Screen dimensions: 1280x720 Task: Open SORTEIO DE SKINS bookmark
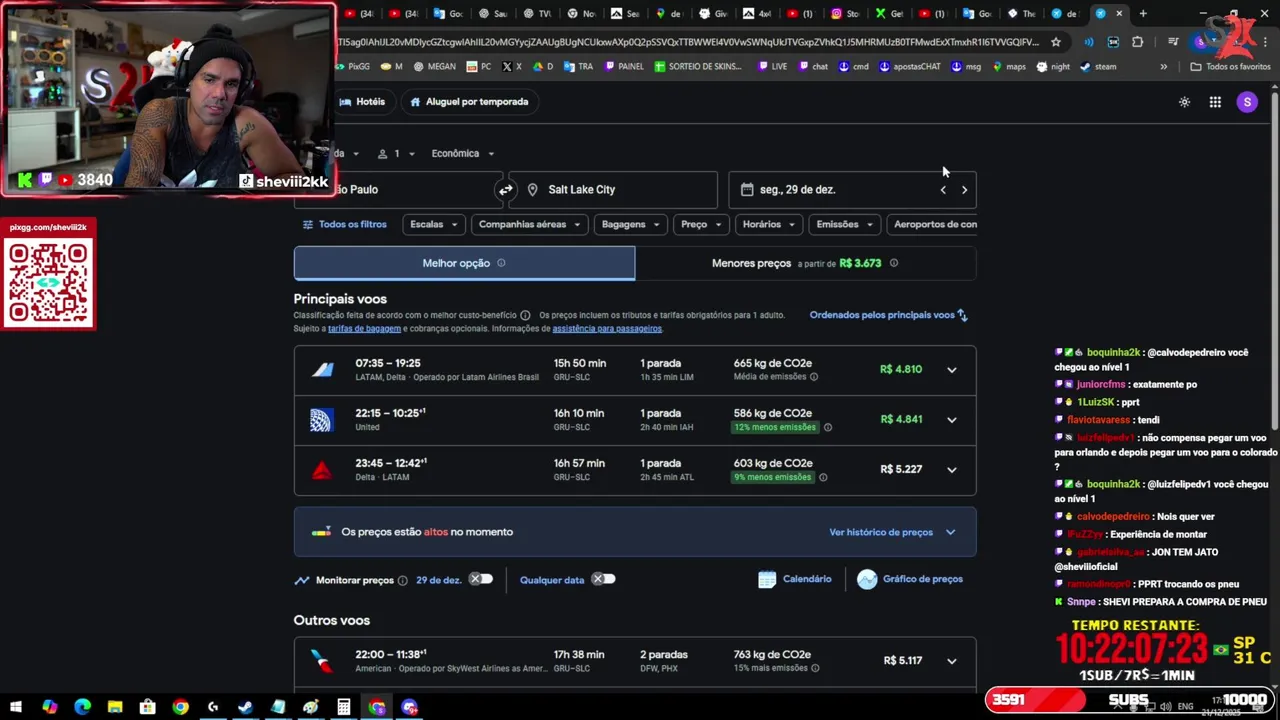point(698,67)
